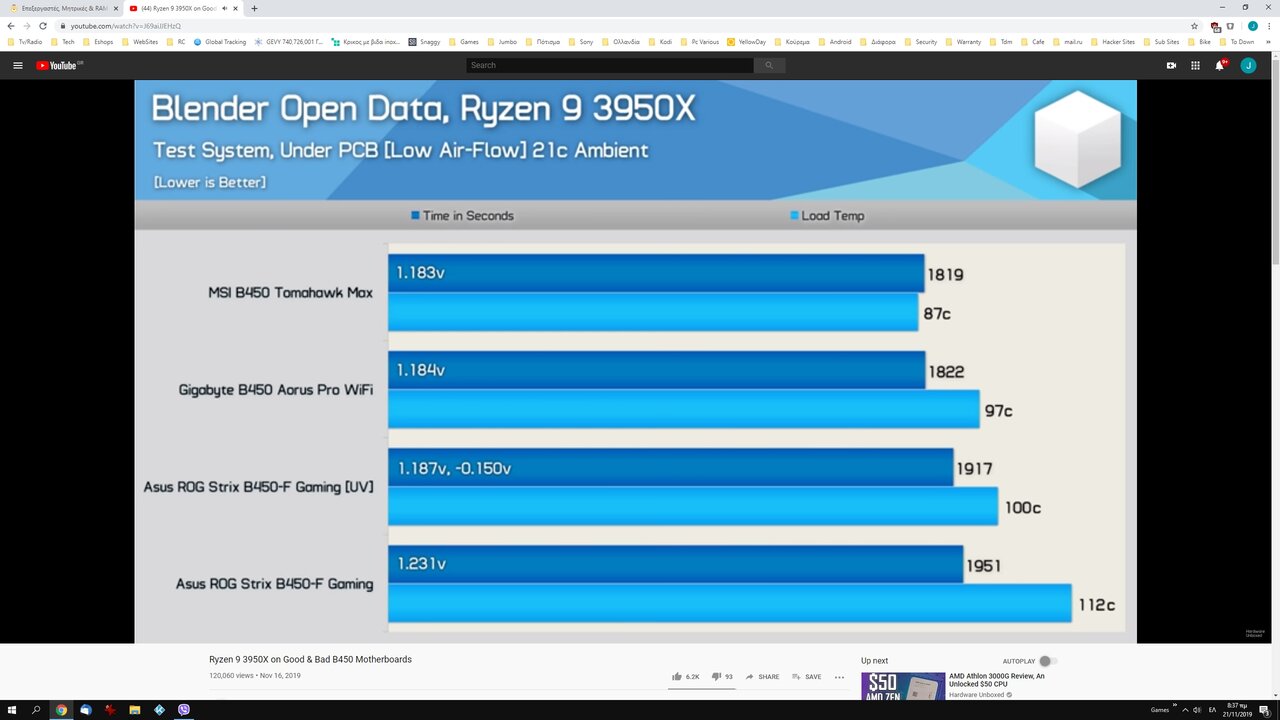Open the more actions three-dot menu under video
1280x720 pixels.
pyautogui.click(x=839, y=677)
